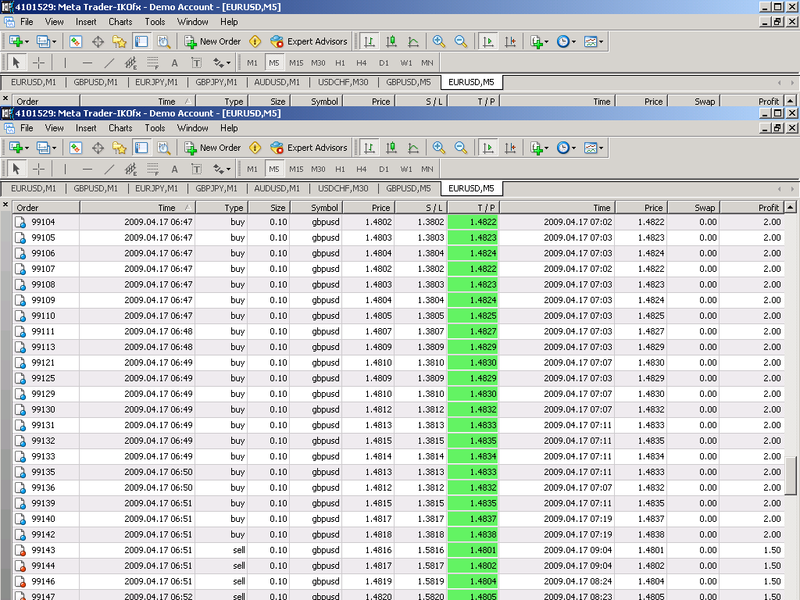Toggle Expert Advisors in the top window

pos(309,42)
